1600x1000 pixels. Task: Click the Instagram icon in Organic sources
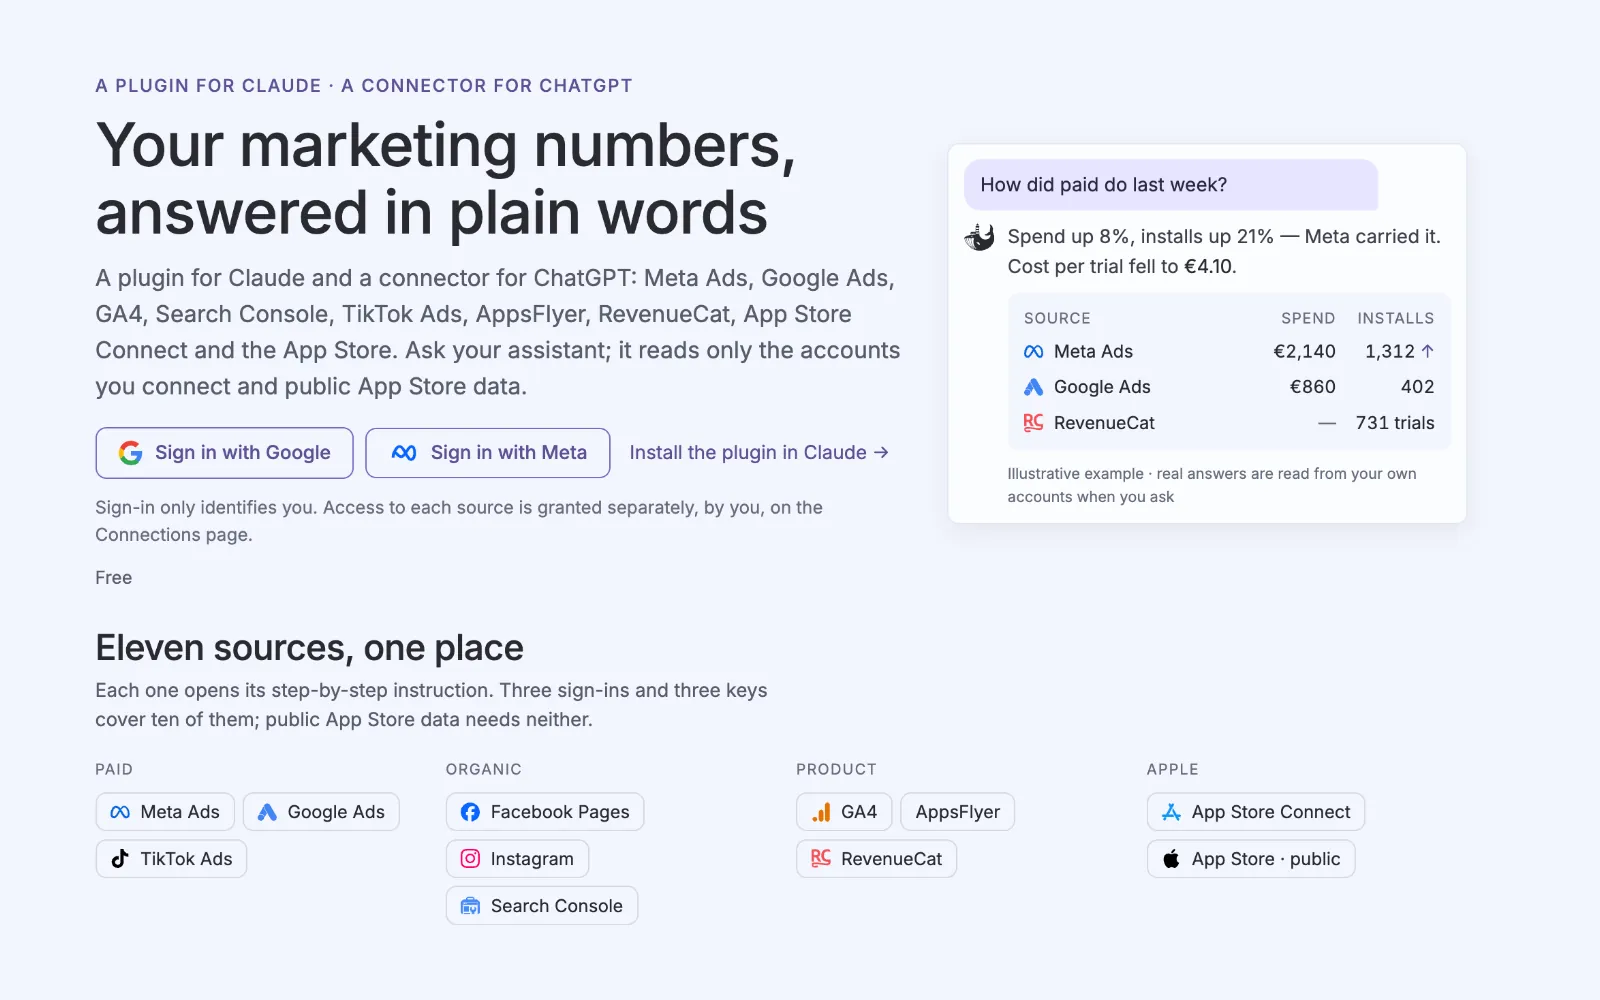tap(470, 859)
